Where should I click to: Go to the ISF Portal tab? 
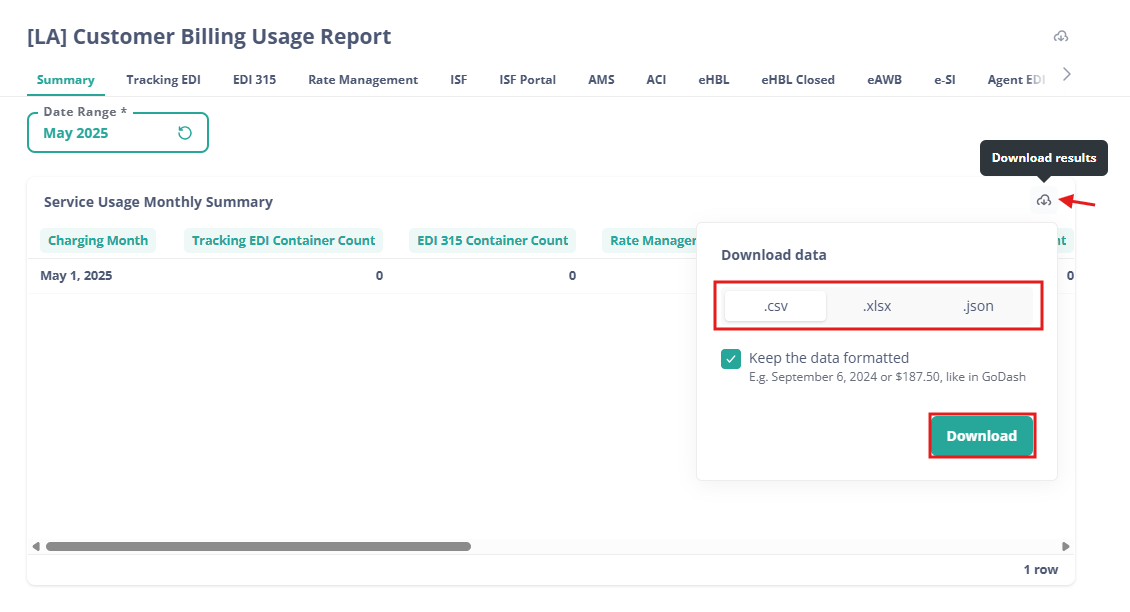(527, 80)
